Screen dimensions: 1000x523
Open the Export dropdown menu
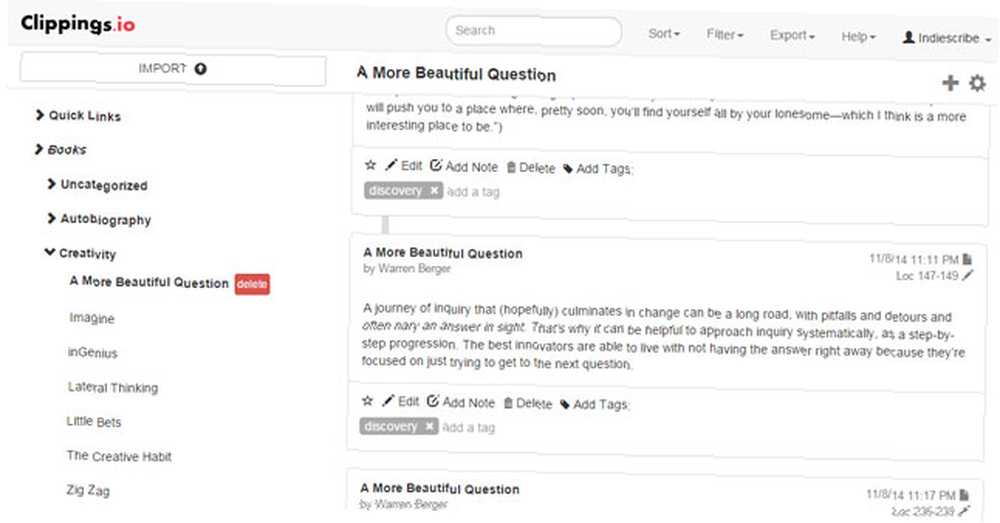[x=792, y=35]
